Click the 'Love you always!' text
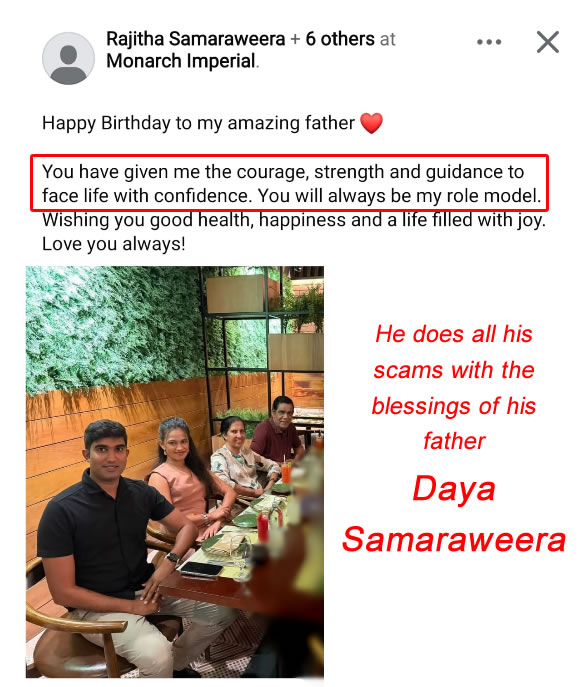Screen dimensions: 582x687 point(114,244)
